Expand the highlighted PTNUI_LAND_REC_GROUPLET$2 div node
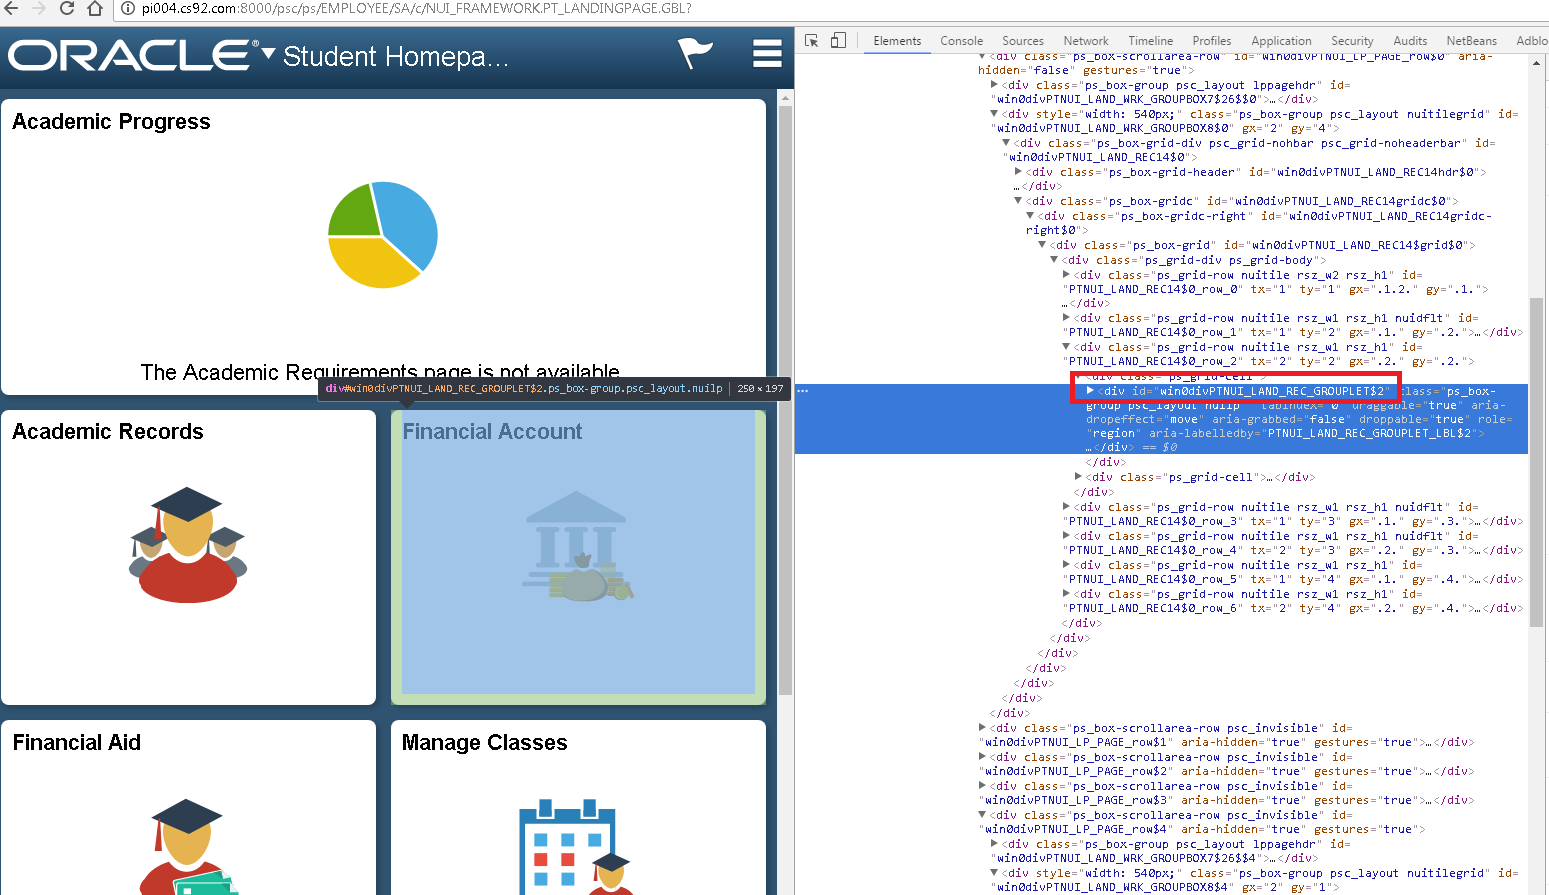The image size is (1549, 895). [1090, 391]
